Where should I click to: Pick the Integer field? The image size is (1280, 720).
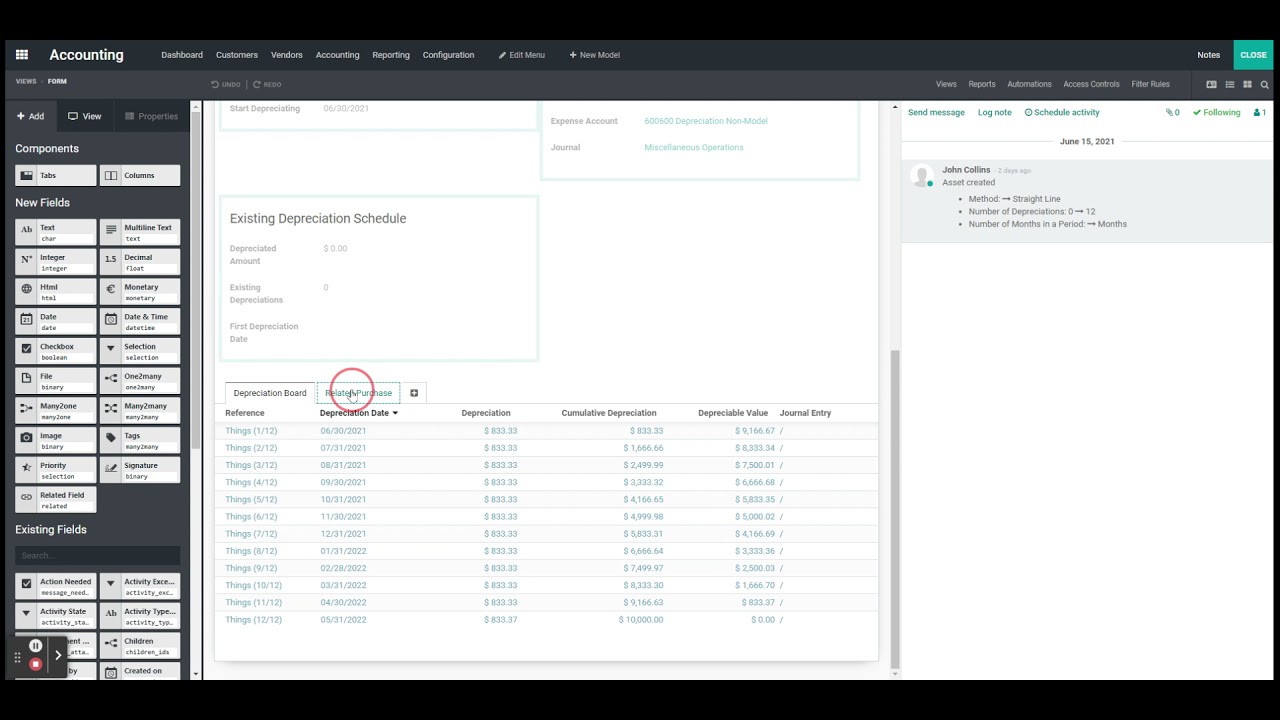coord(56,262)
